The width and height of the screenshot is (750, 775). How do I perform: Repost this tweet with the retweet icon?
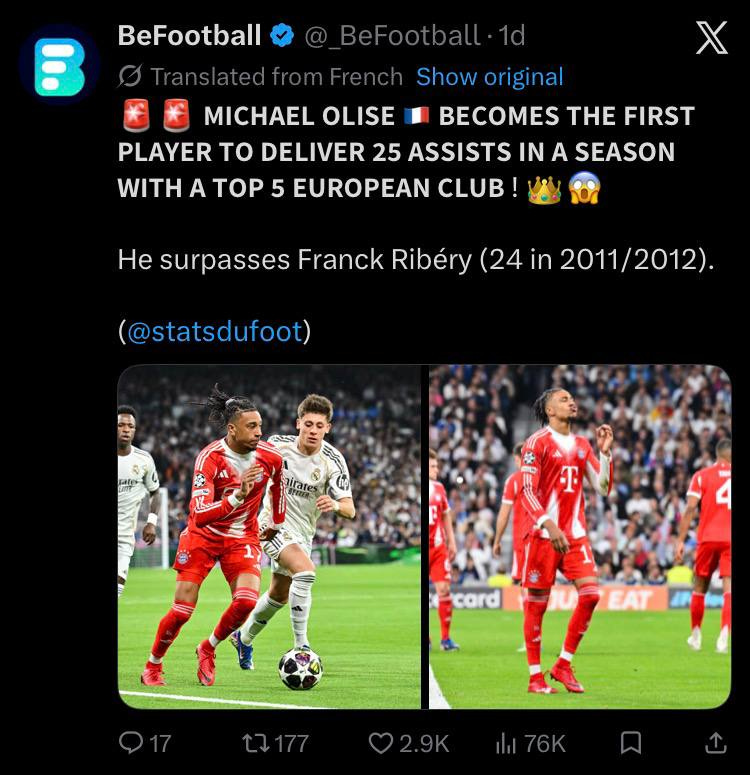[256, 742]
